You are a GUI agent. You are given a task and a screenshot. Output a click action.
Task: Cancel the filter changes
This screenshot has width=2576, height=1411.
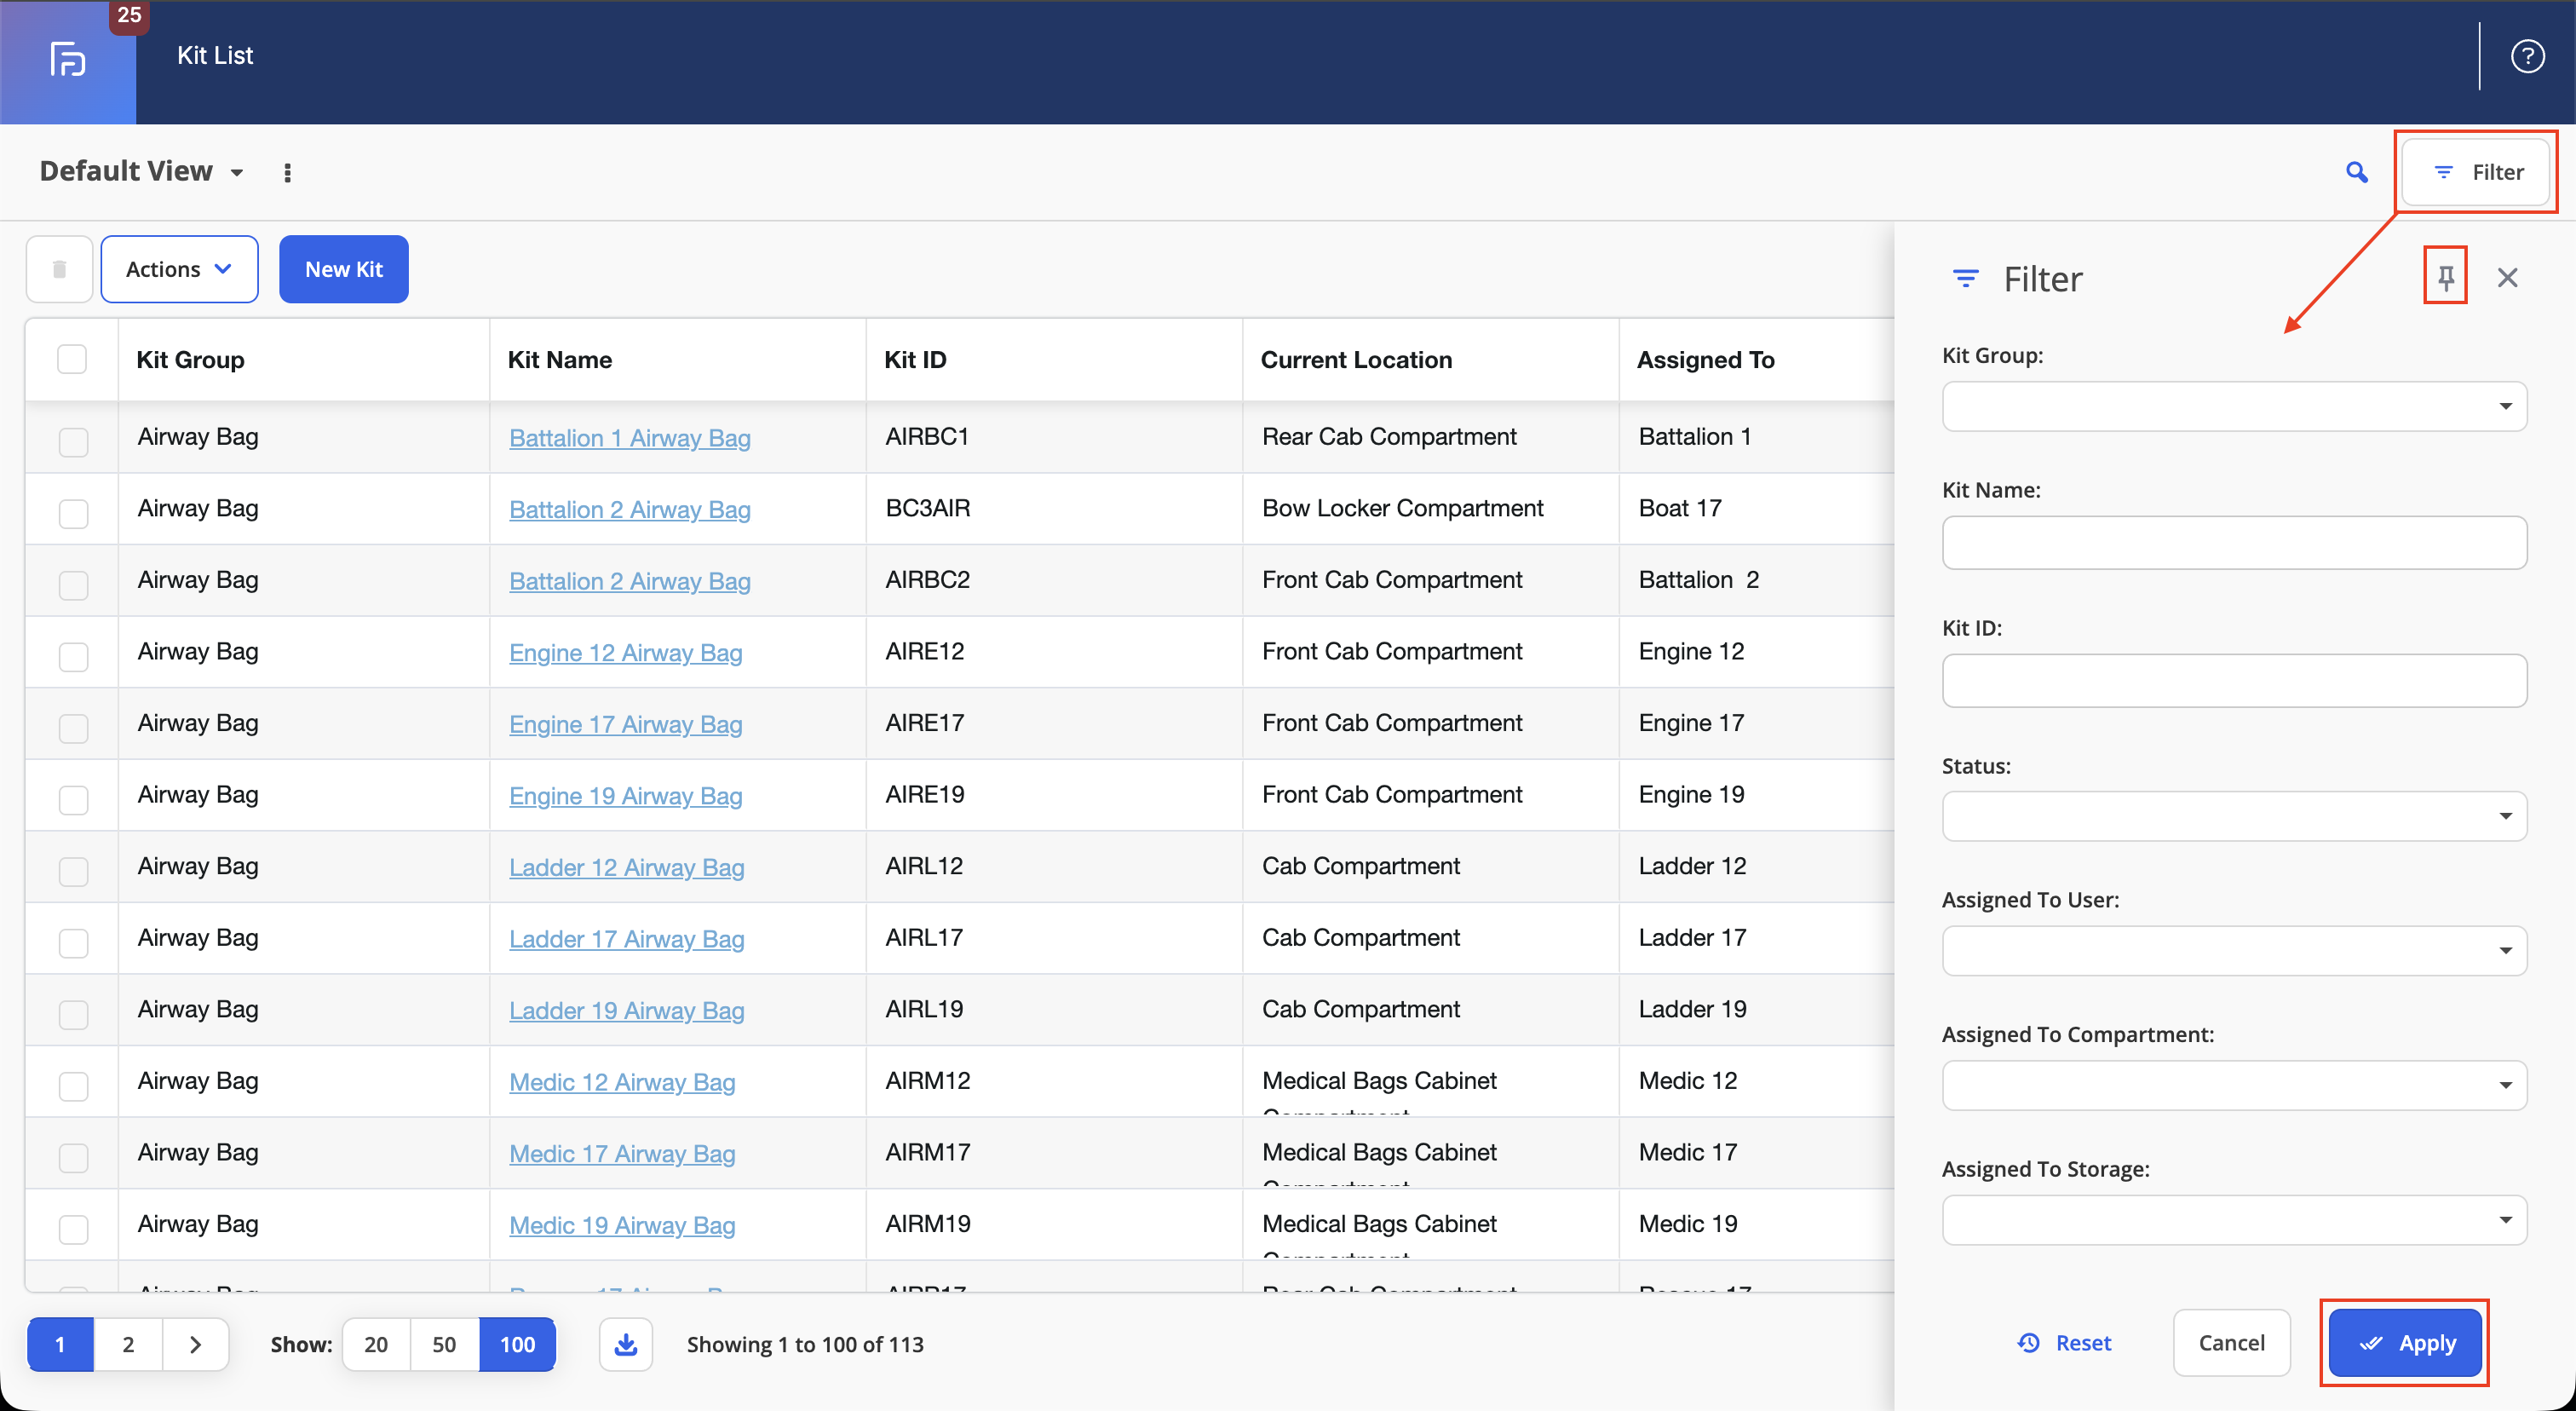tap(2231, 1343)
